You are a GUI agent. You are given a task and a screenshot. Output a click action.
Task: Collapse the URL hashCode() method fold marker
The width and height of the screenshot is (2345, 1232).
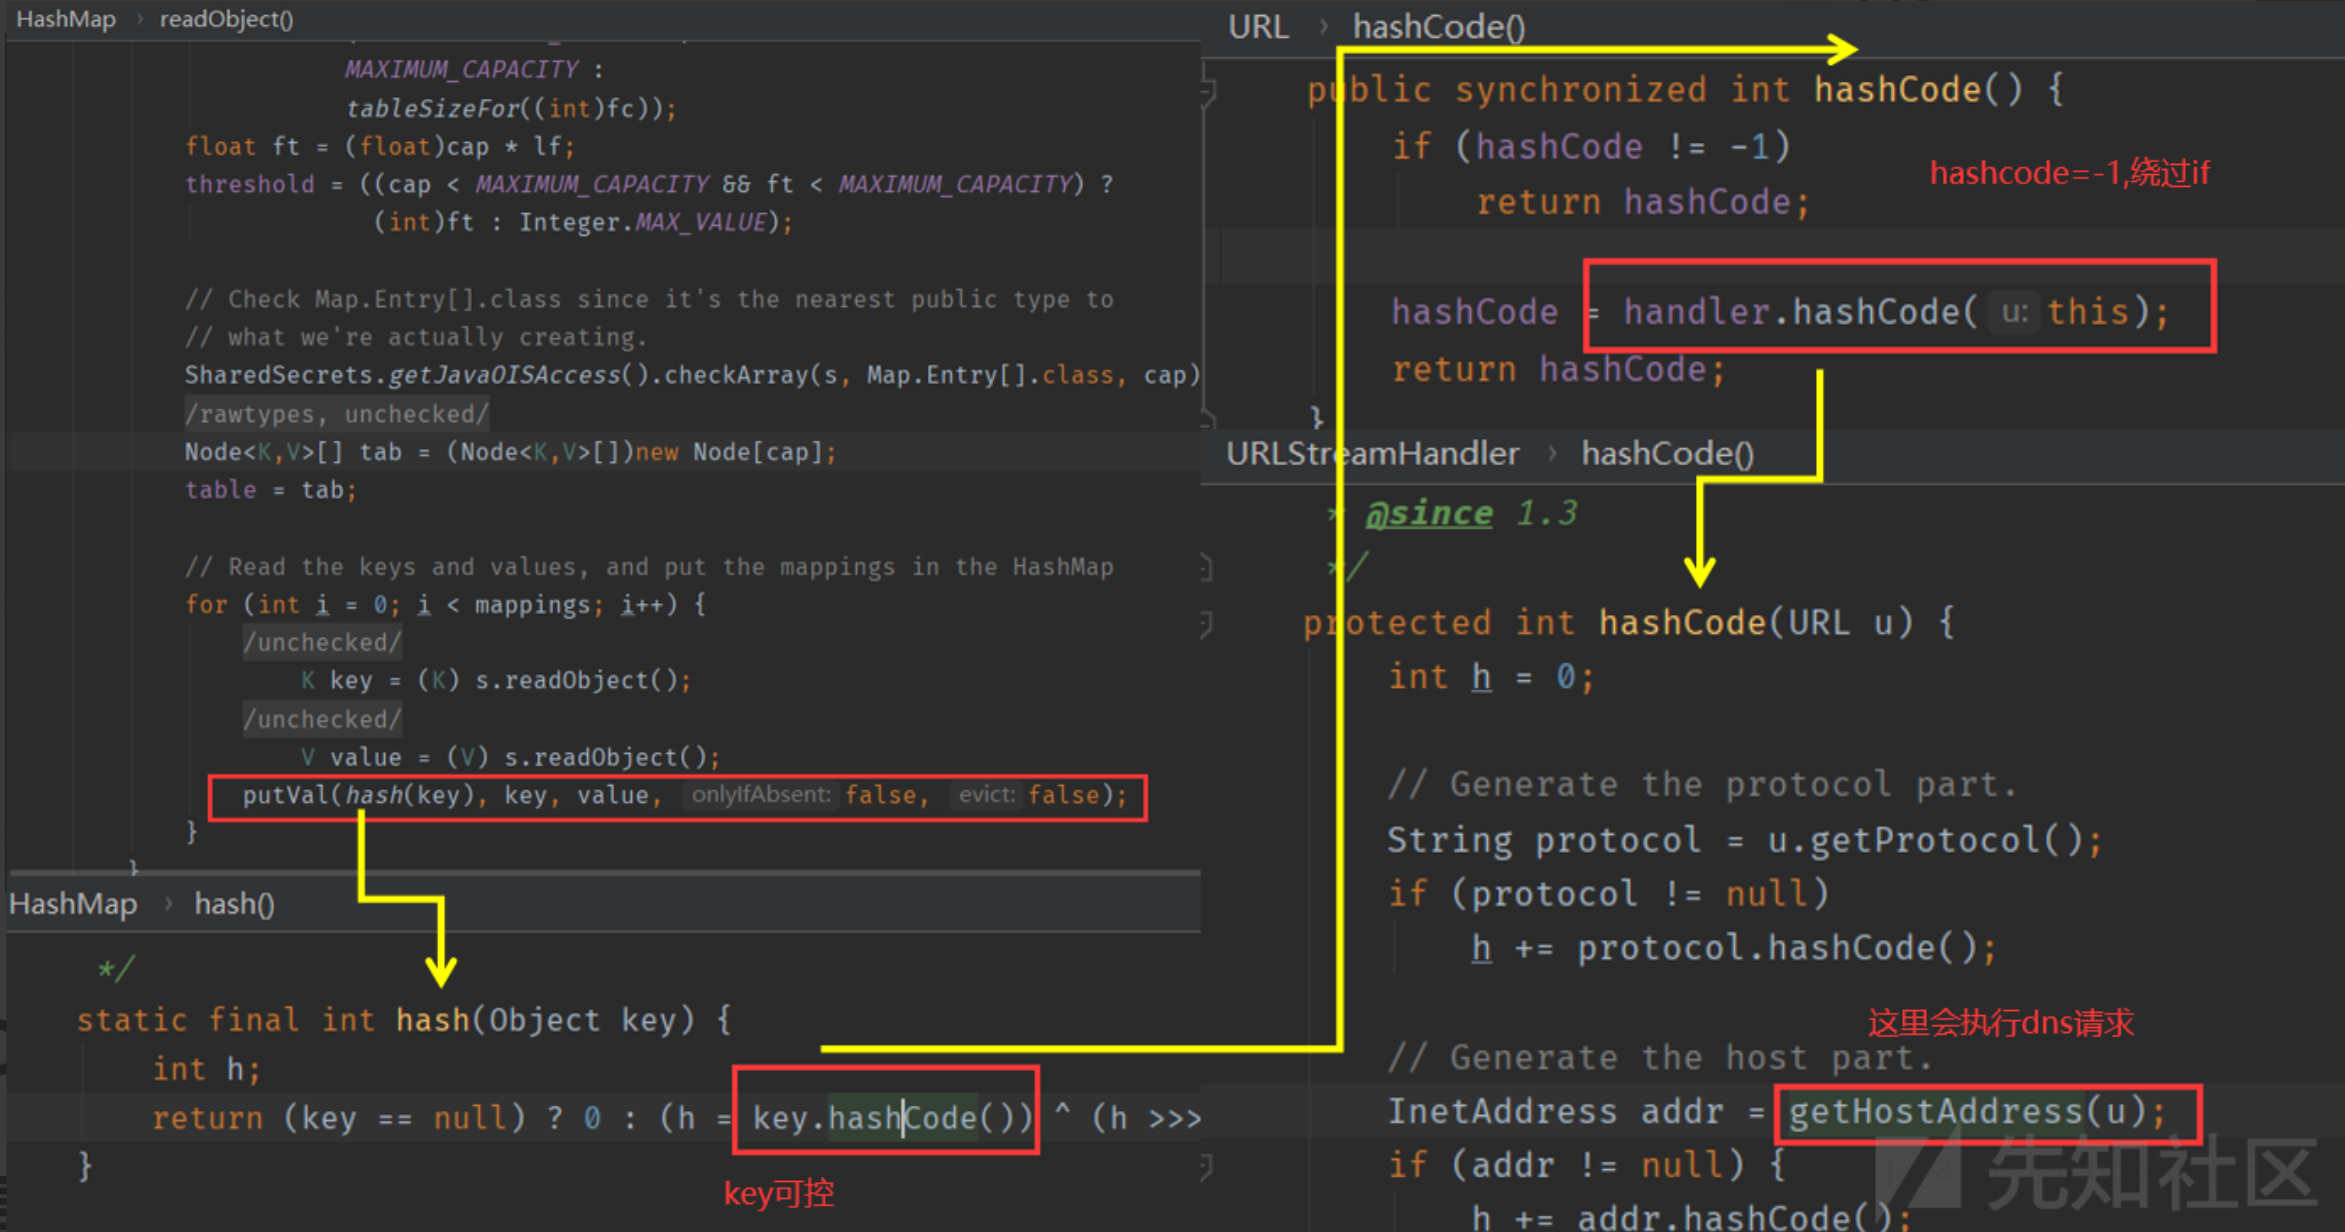click(1208, 91)
